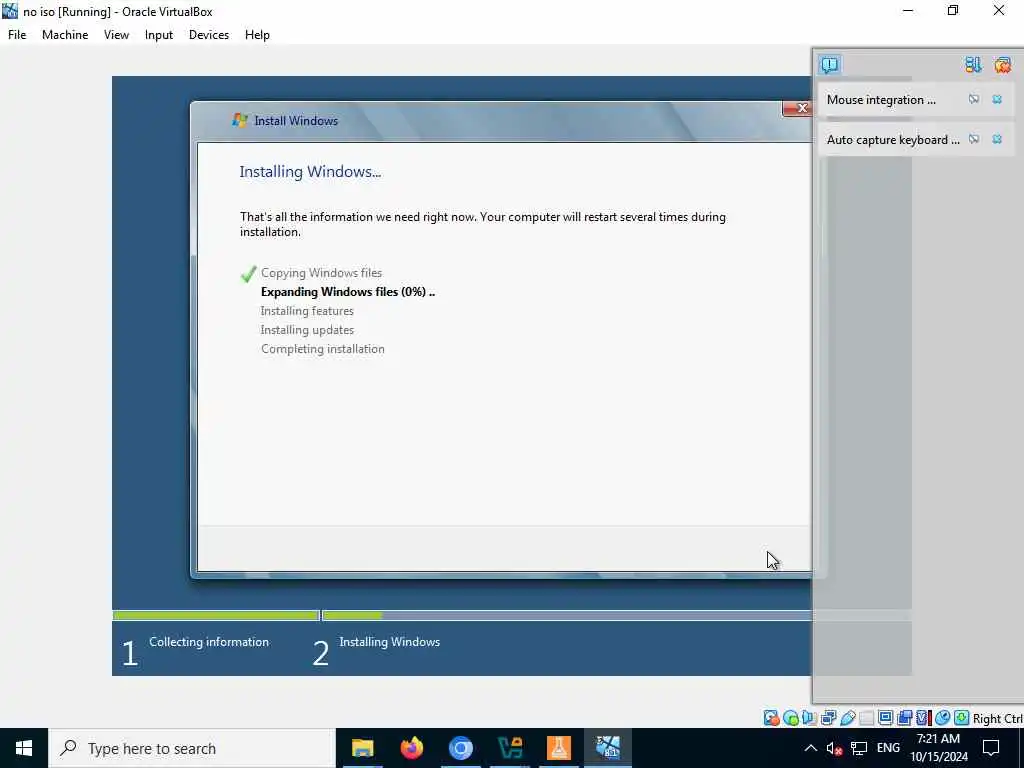This screenshot has width=1024, height=768.
Task: Click the notification sort order icon
Action: tap(973, 65)
